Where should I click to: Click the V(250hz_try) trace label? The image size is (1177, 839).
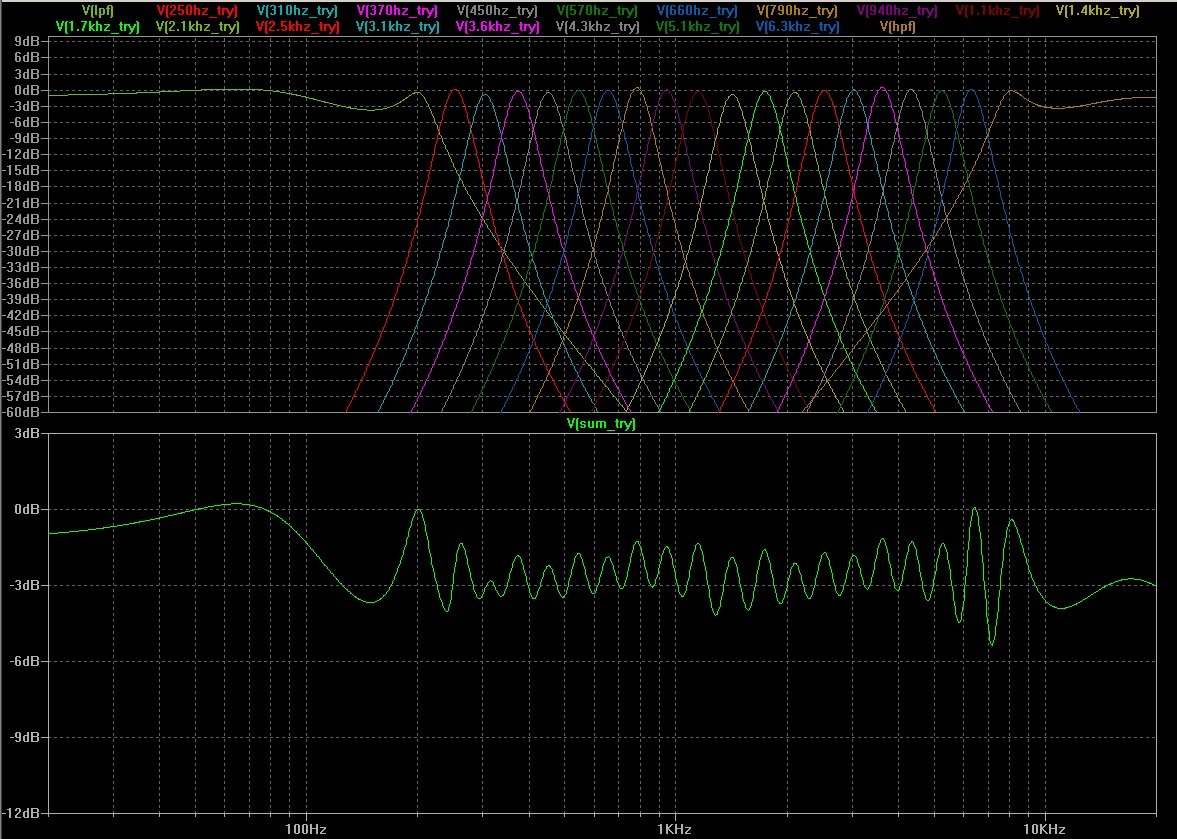tap(197, 11)
